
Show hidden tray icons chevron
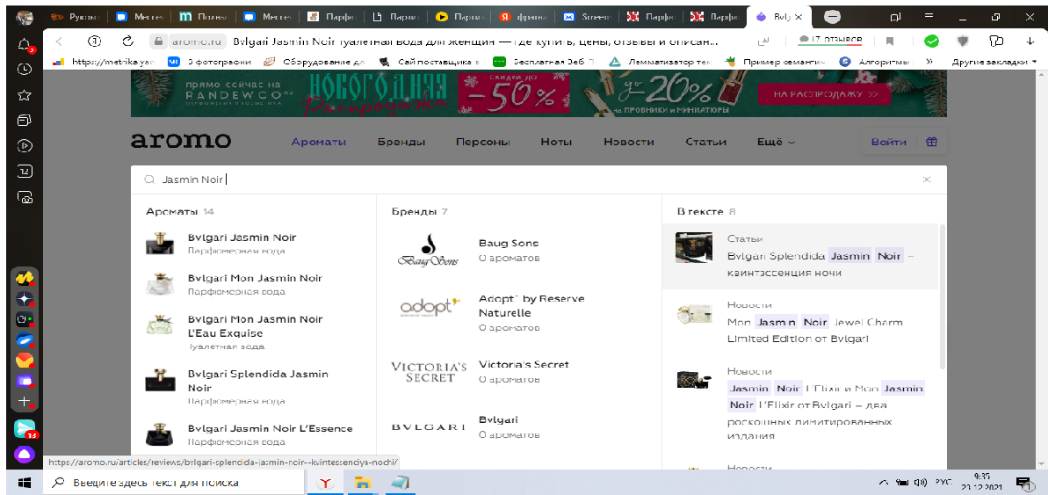[884, 482]
